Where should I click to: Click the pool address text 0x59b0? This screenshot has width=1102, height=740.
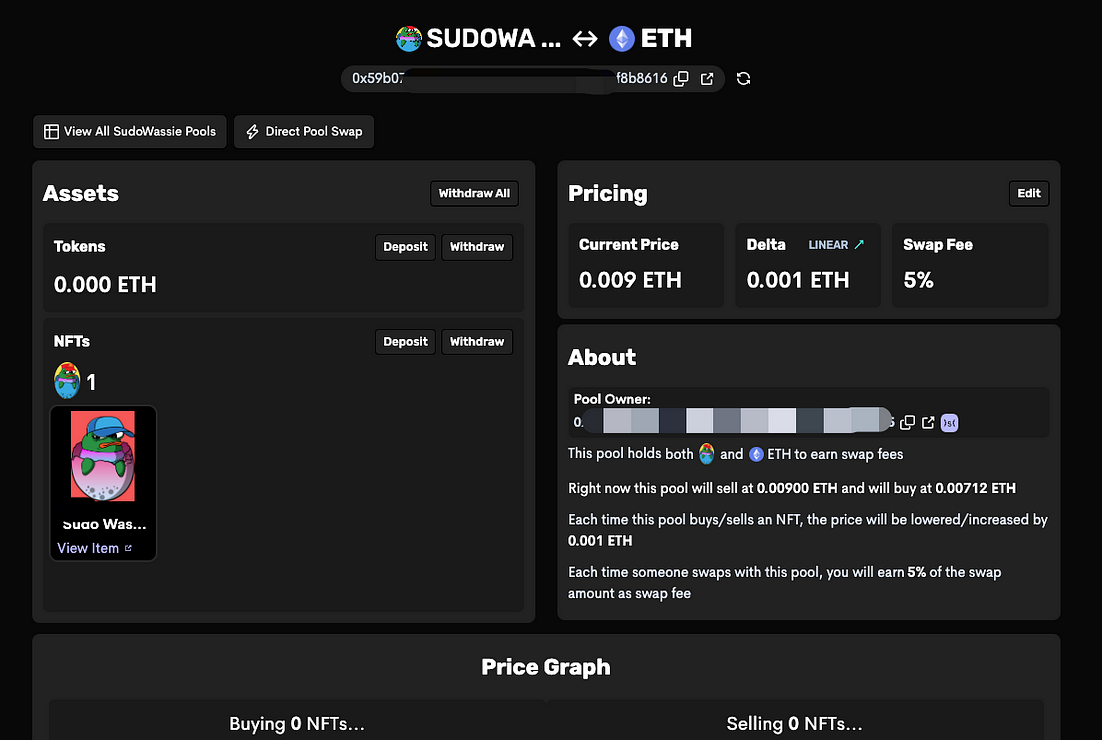[x=377, y=79]
